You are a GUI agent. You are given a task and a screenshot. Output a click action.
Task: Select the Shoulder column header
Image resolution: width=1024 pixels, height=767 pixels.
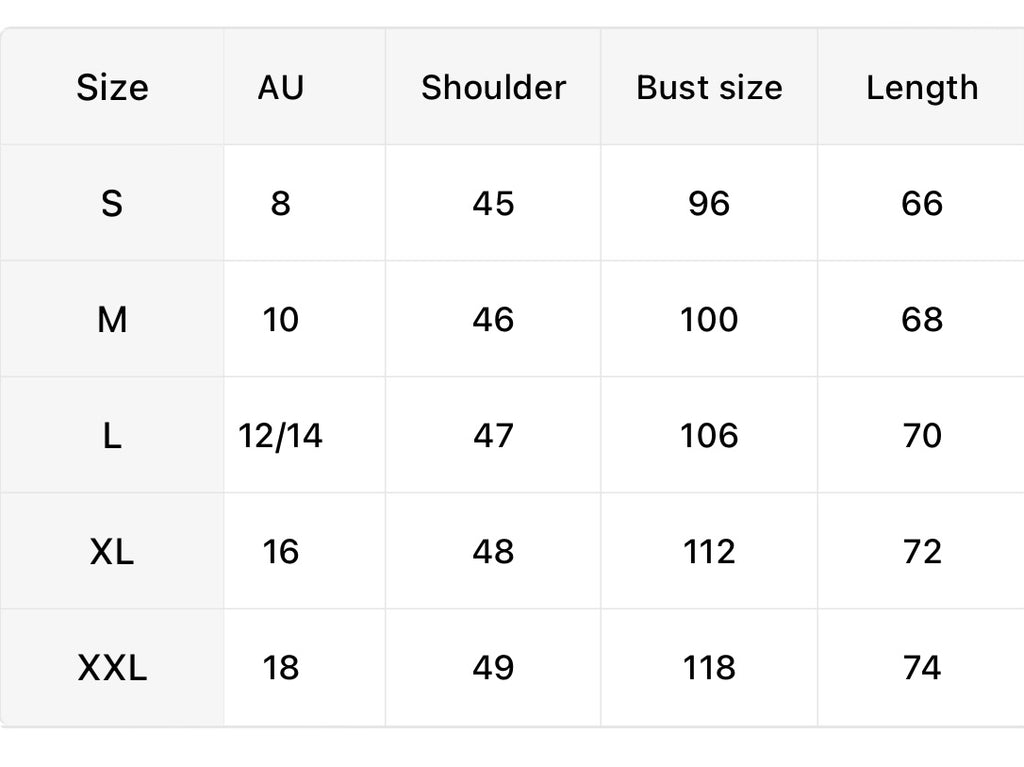point(493,88)
